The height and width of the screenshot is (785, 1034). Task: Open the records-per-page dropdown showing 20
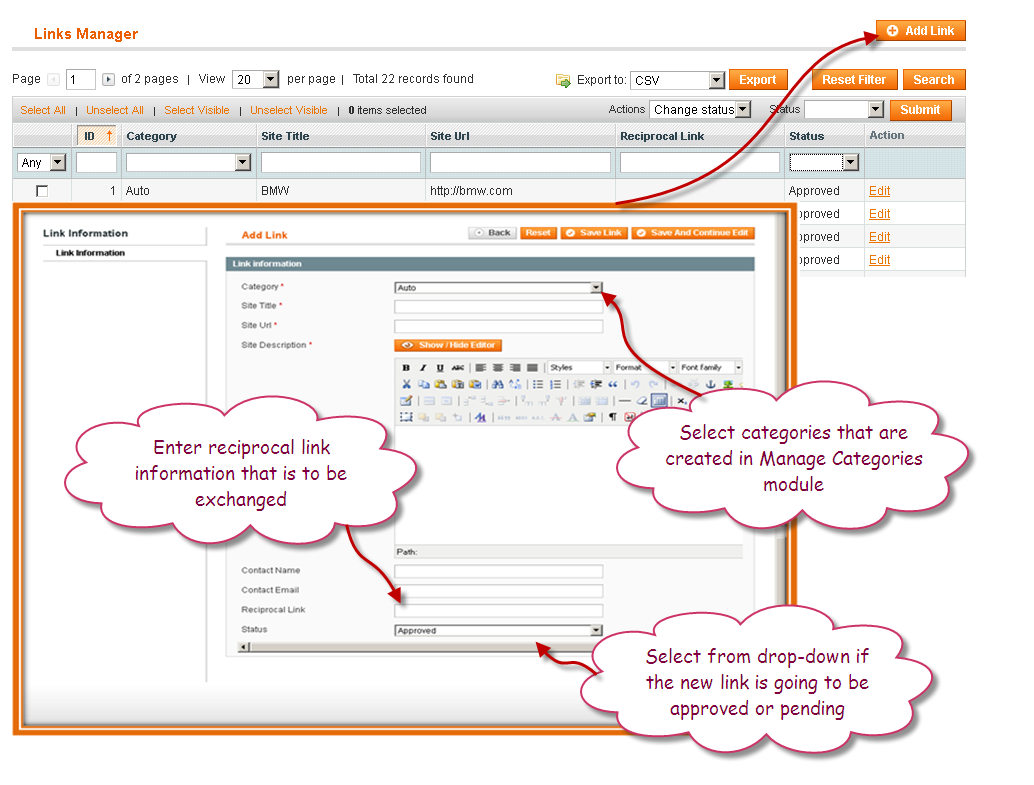click(255, 79)
